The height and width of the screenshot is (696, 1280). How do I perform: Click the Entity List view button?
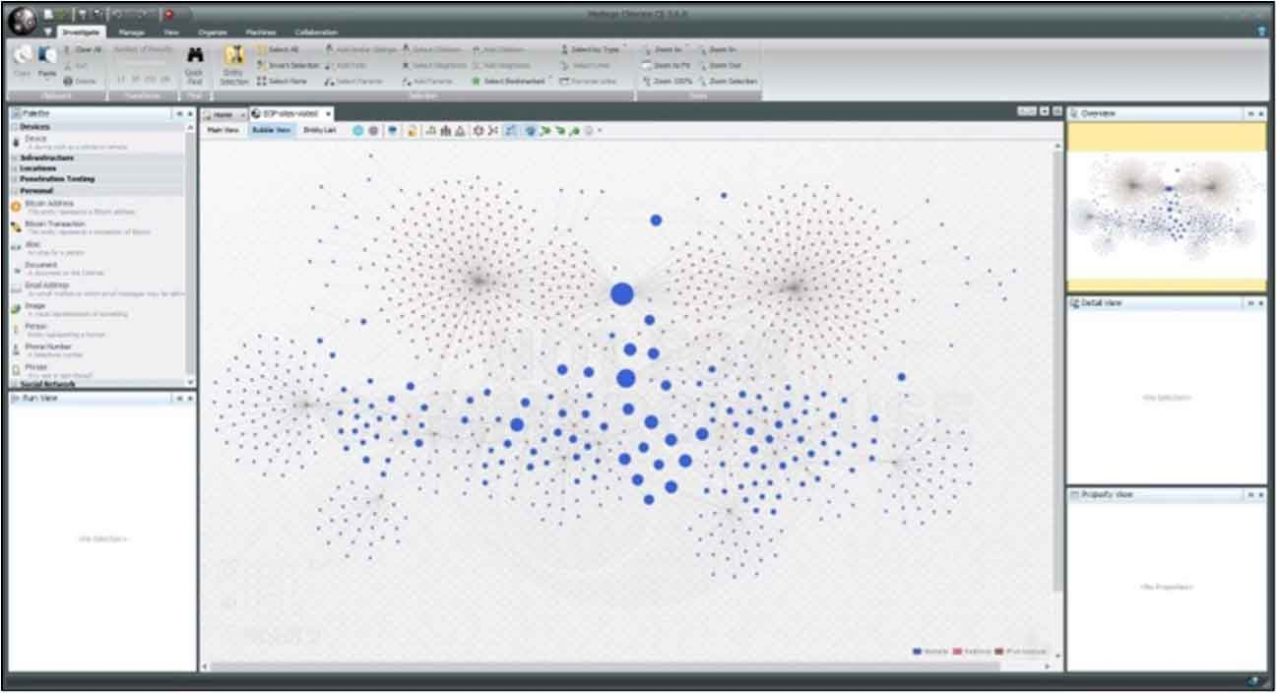pyautogui.click(x=318, y=130)
